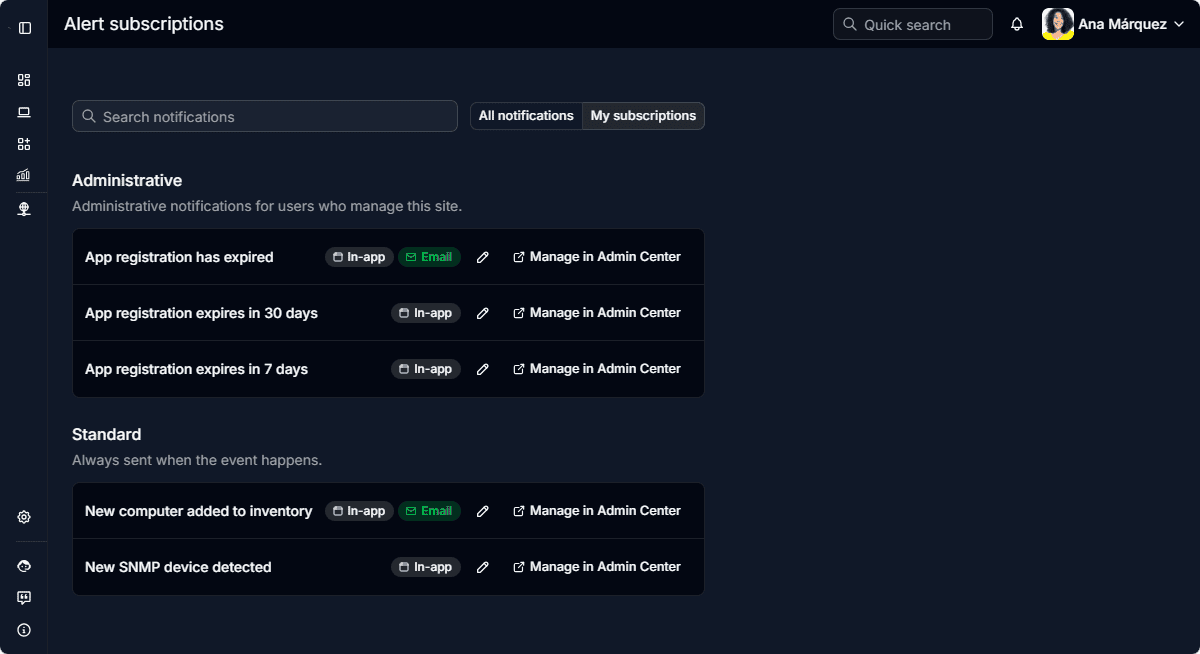
Task: Click Ana Márquez's avatar picture
Action: pyautogui.click(x=1058, y=24)
